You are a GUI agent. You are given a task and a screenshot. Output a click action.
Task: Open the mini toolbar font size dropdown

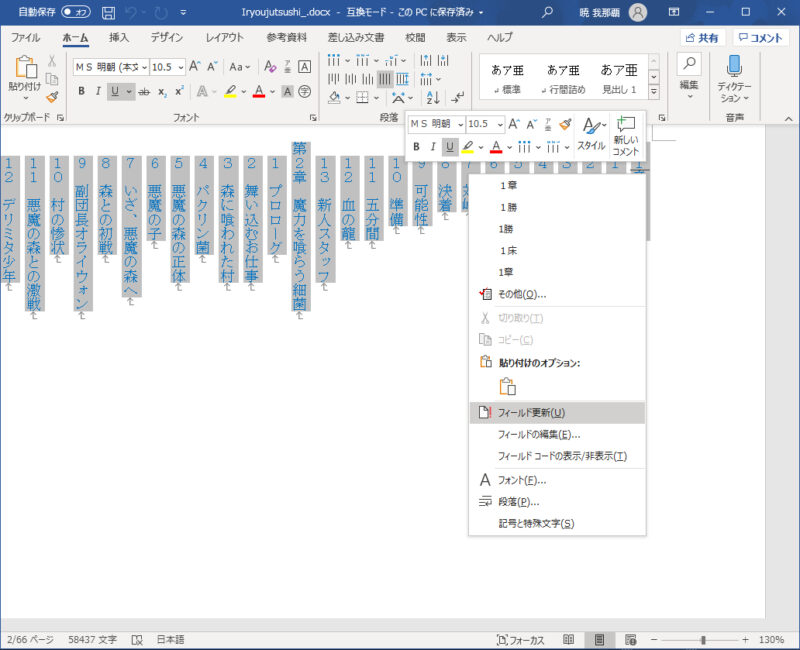500,124
